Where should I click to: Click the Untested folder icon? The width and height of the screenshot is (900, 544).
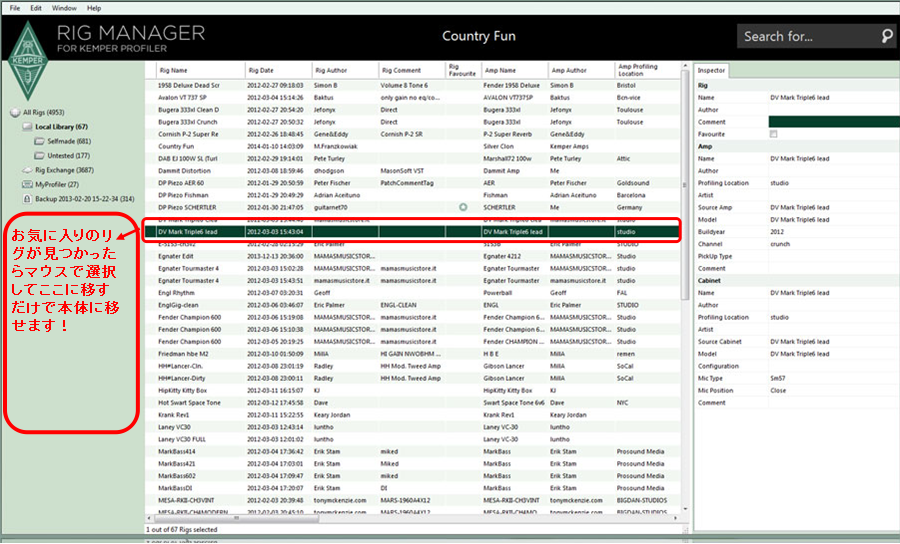39,156
